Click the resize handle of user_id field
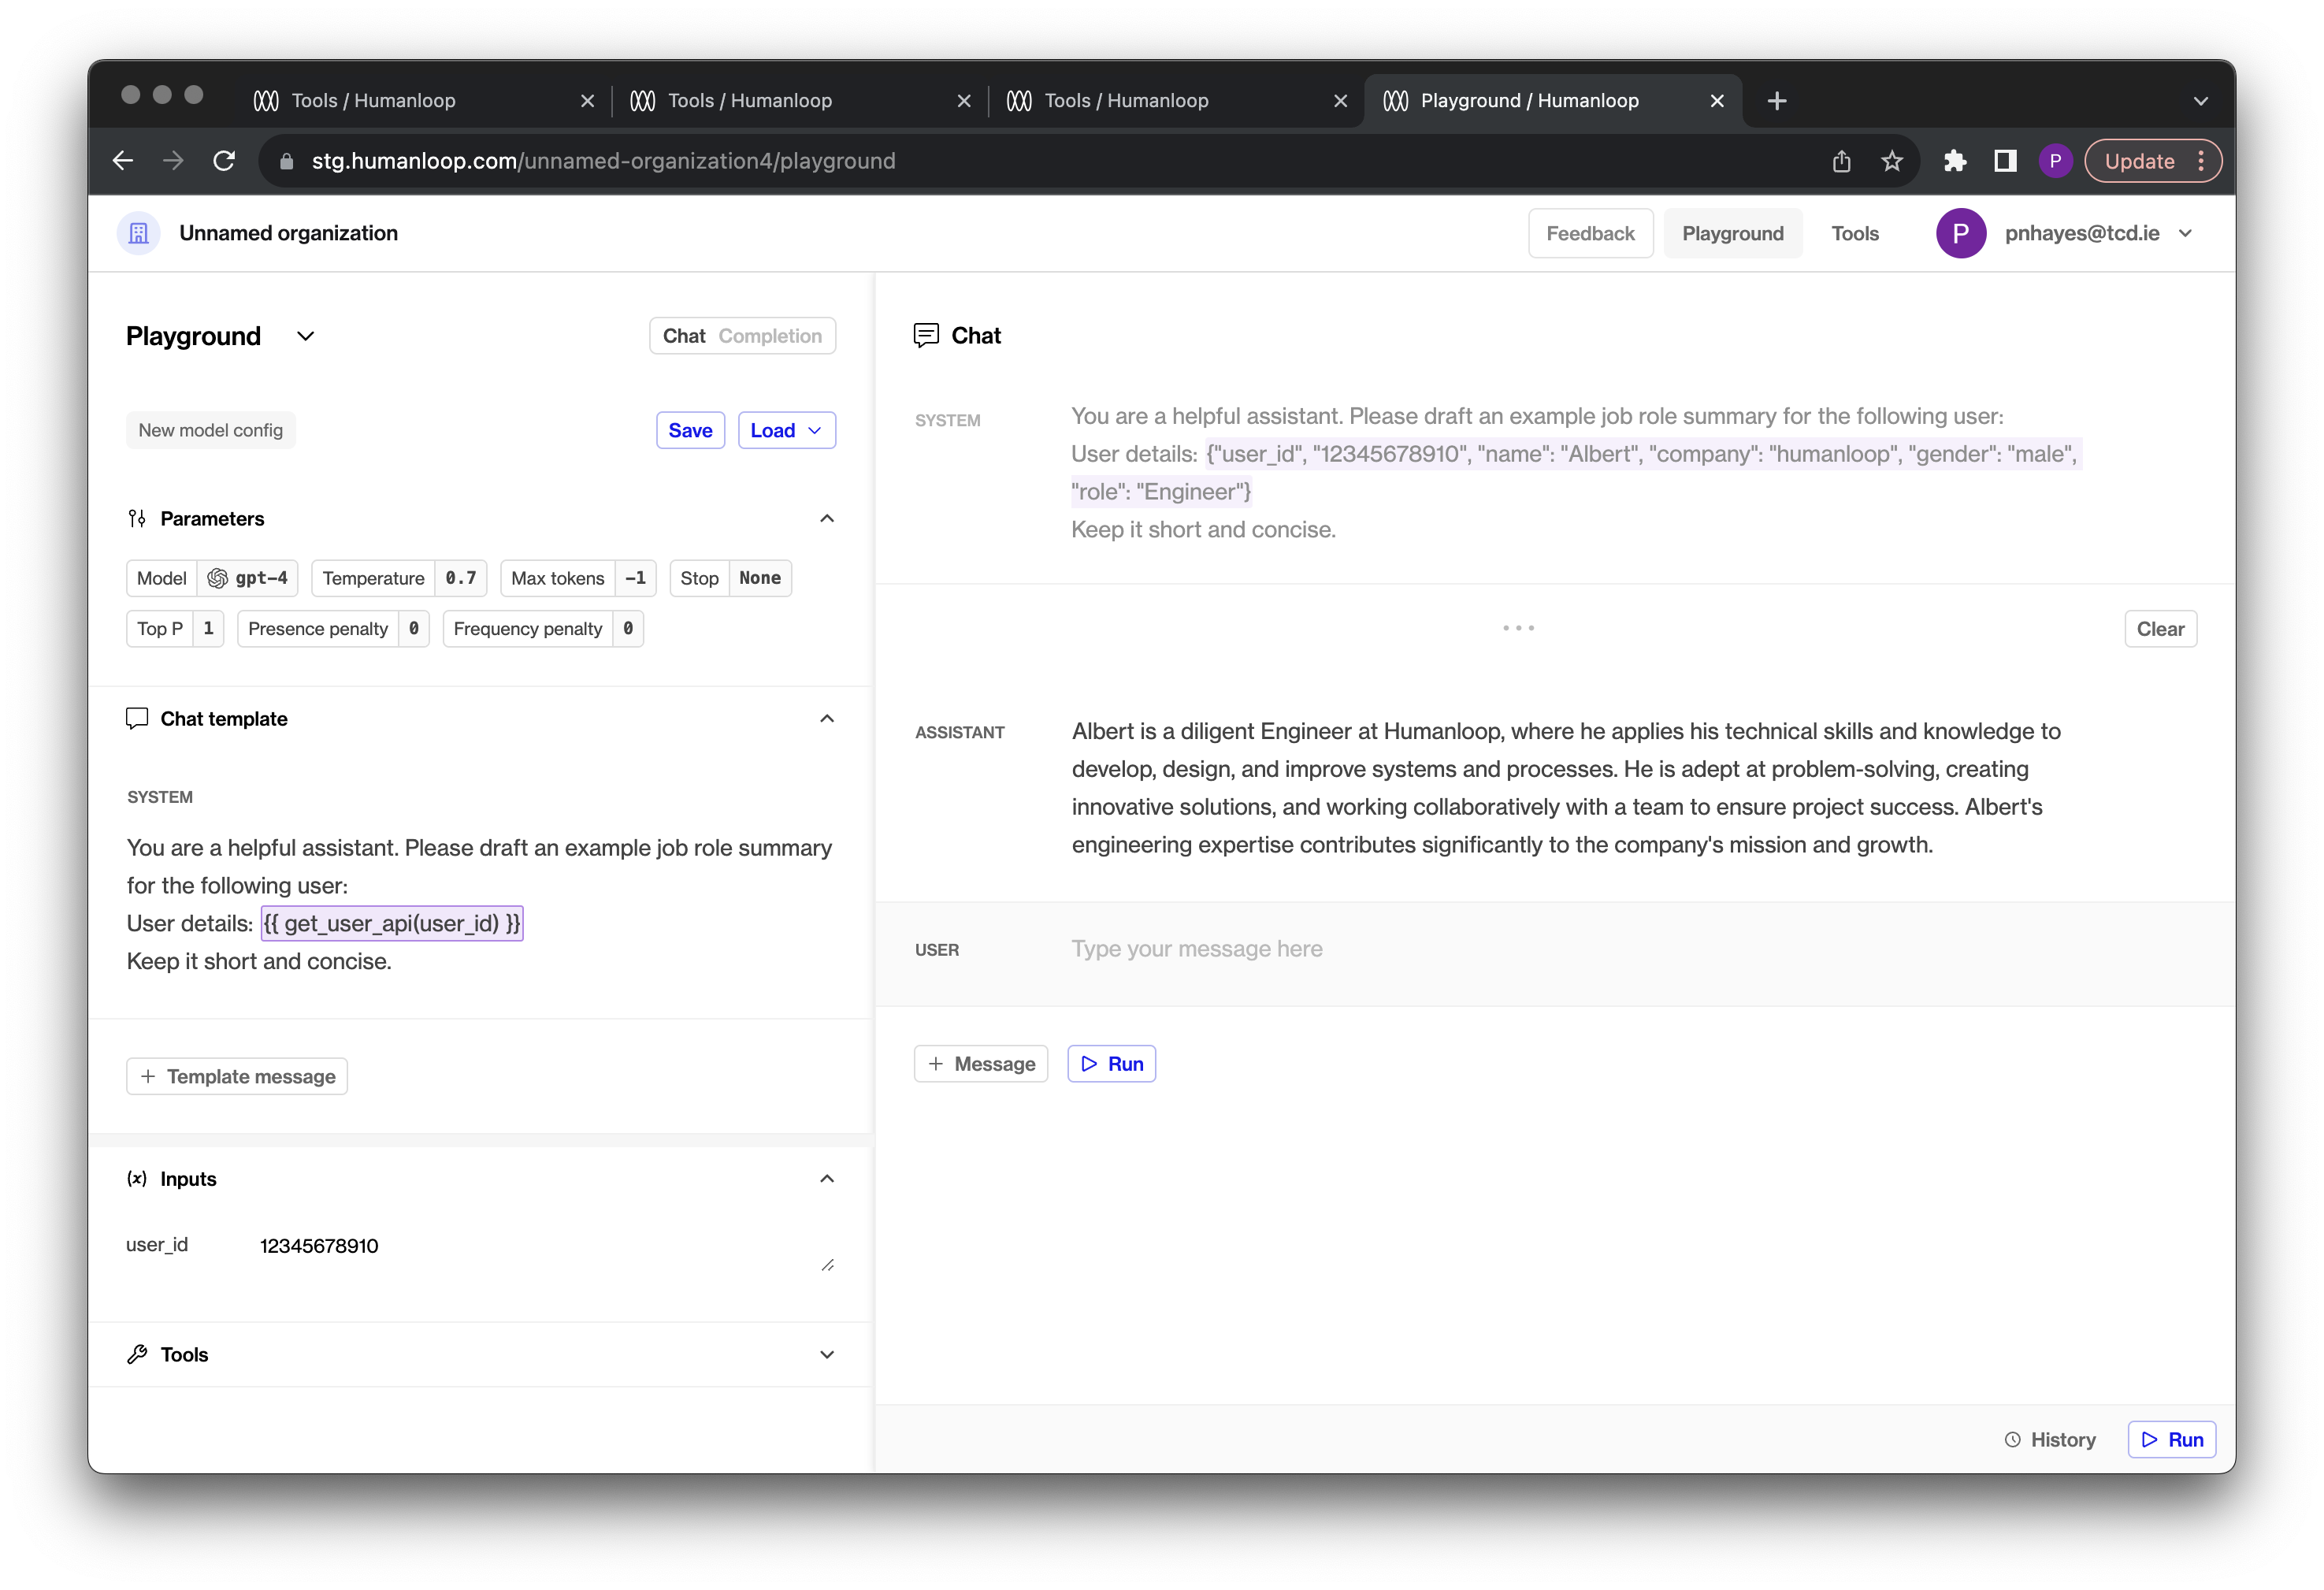Screen dimensions: 2324x1590 tap(828, 1265)
